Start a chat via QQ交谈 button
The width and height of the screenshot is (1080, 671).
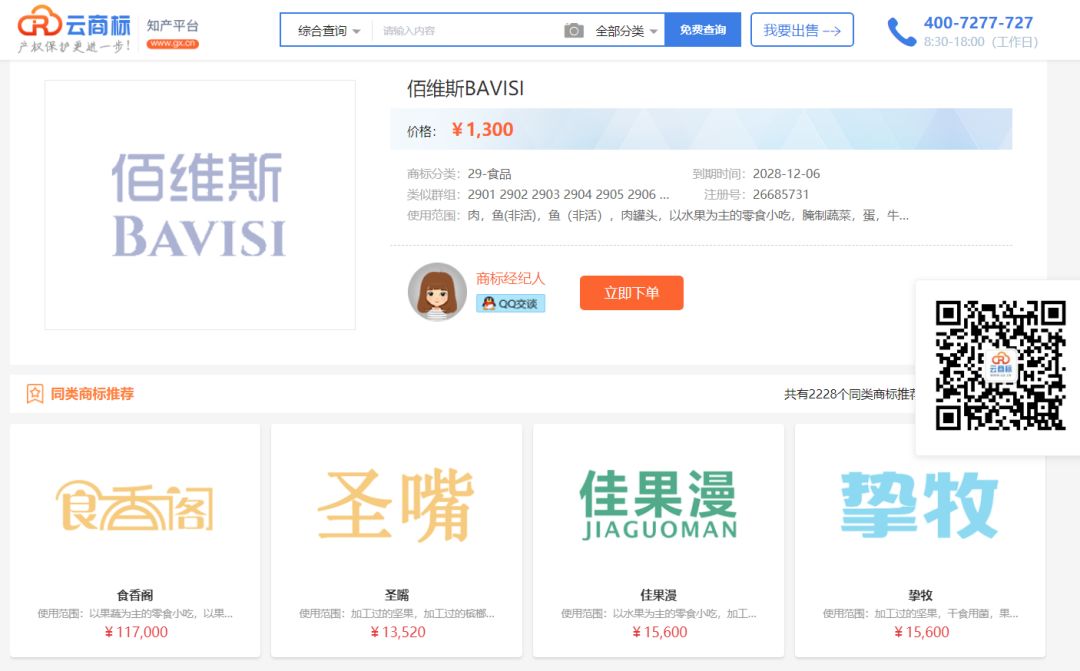[x=510, y=303]
